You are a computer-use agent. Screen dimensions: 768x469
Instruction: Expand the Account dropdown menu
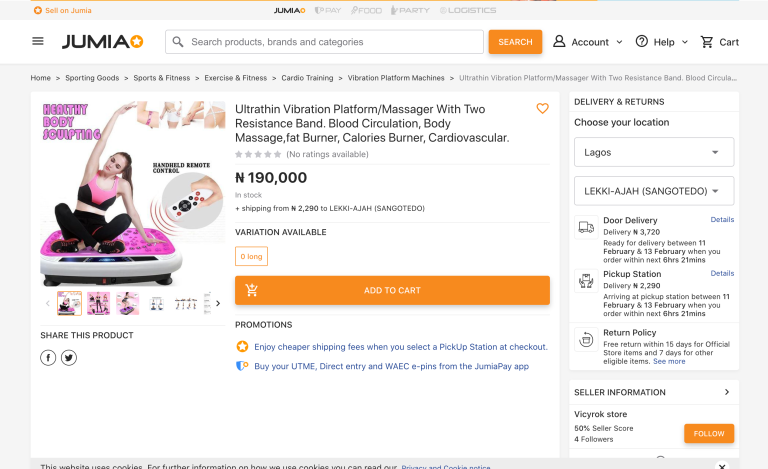coord(588,42)
